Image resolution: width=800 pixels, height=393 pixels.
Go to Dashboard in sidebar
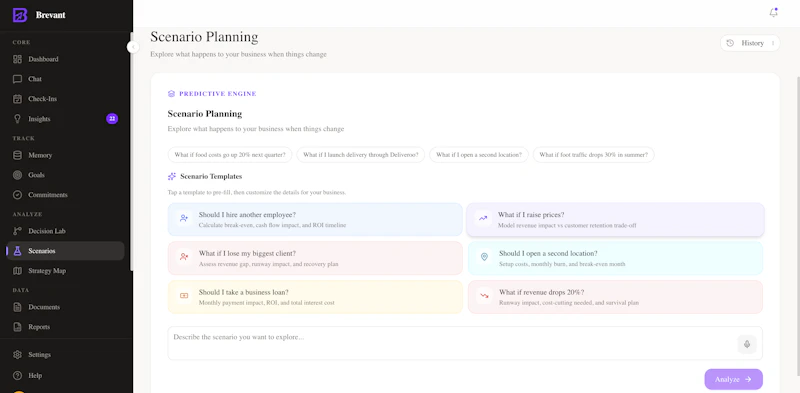(65, 59)
